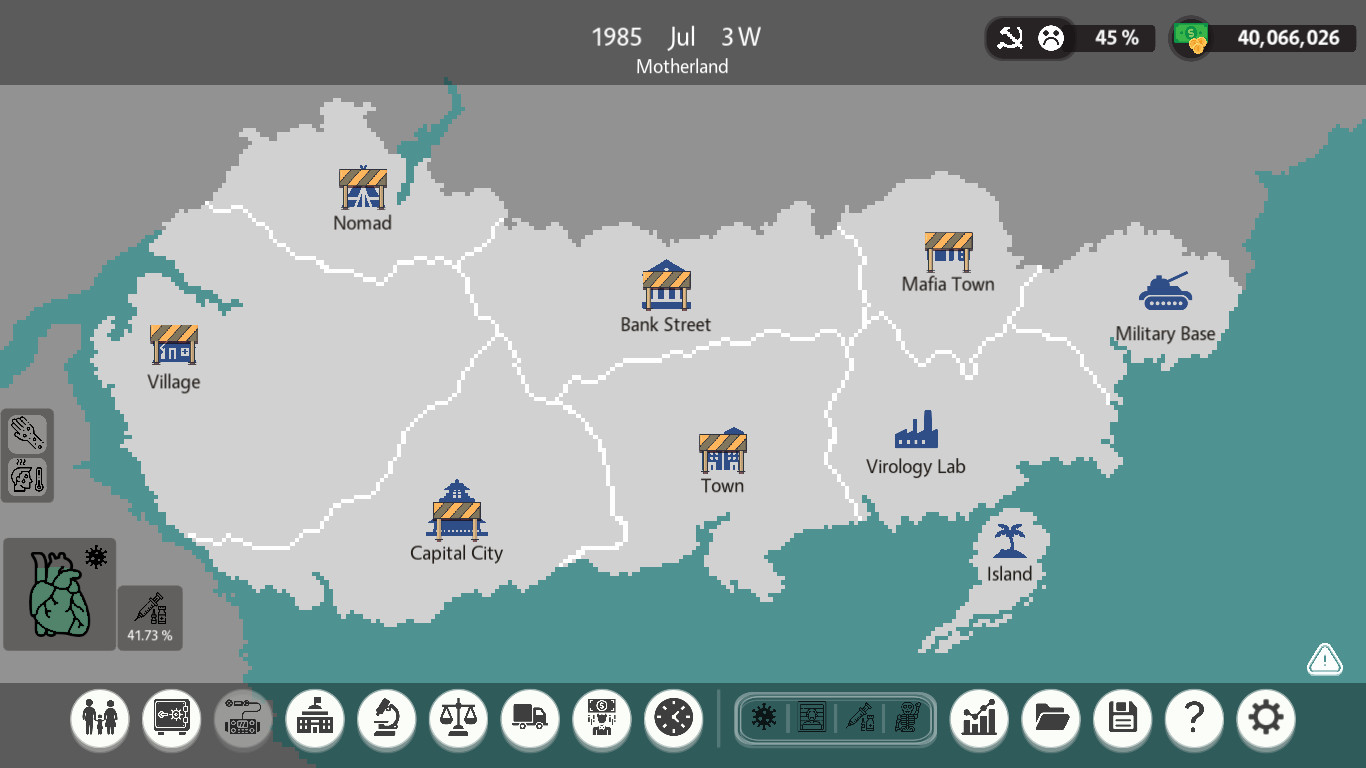Screen dimensions: 1366x768
Task: Click the justice scales icon
Action: tap(459, 718)
